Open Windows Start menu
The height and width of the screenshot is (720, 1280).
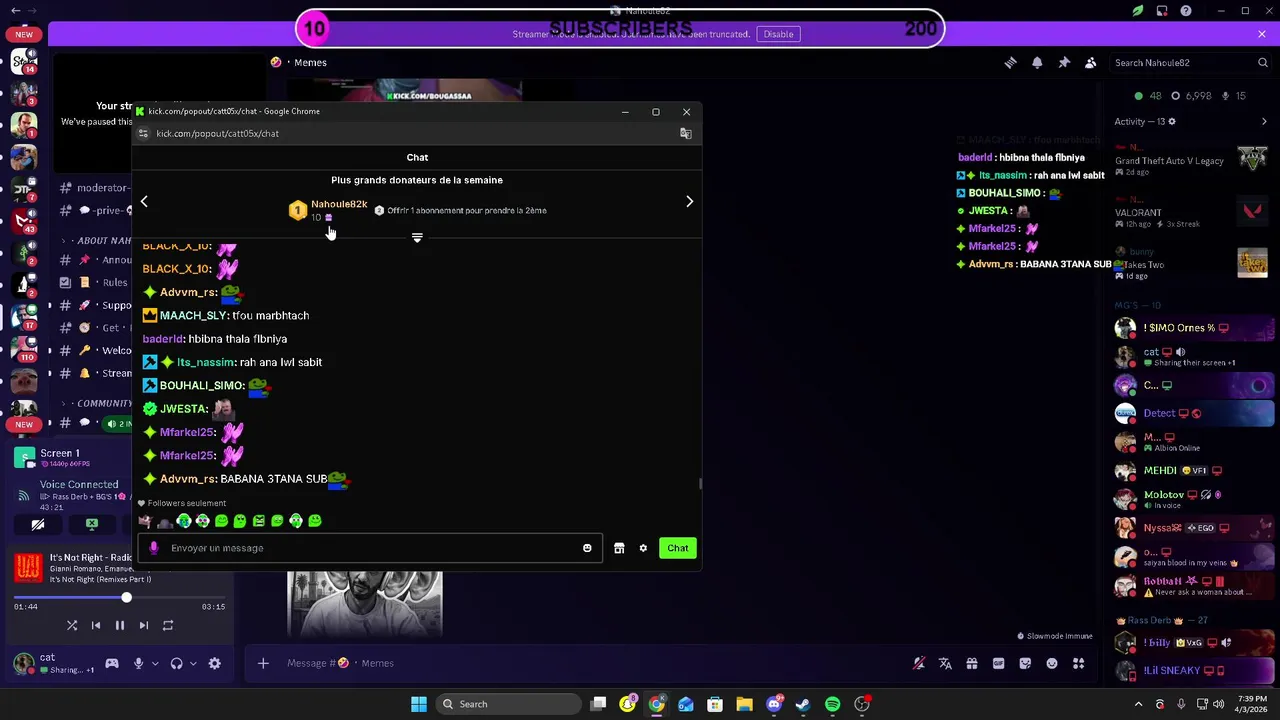[x=419, y=704]
